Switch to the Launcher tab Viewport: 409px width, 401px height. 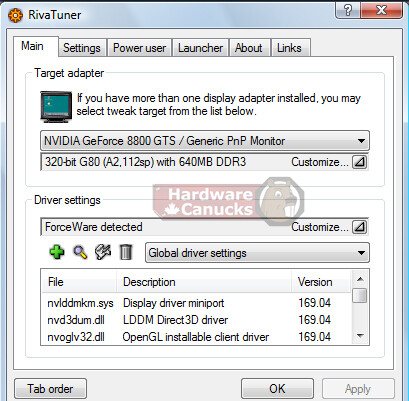pyautogui.click(x=200, y=48)
